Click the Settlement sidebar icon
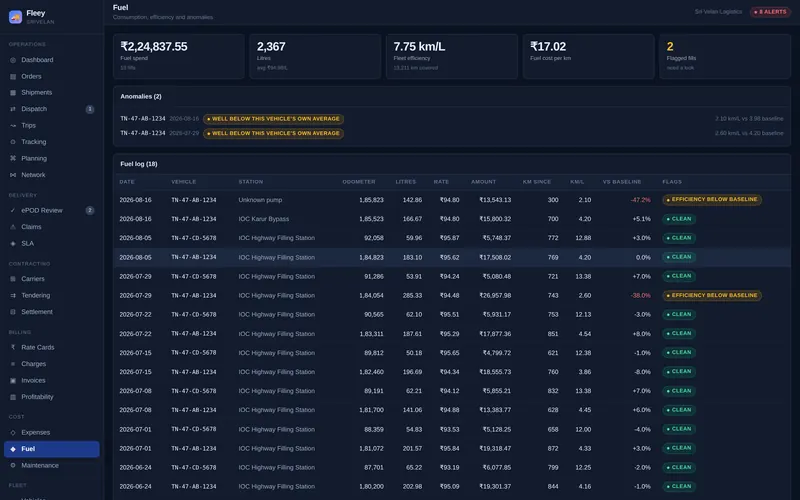This screenshot has height=500, width=800. [x=13, y=312]
